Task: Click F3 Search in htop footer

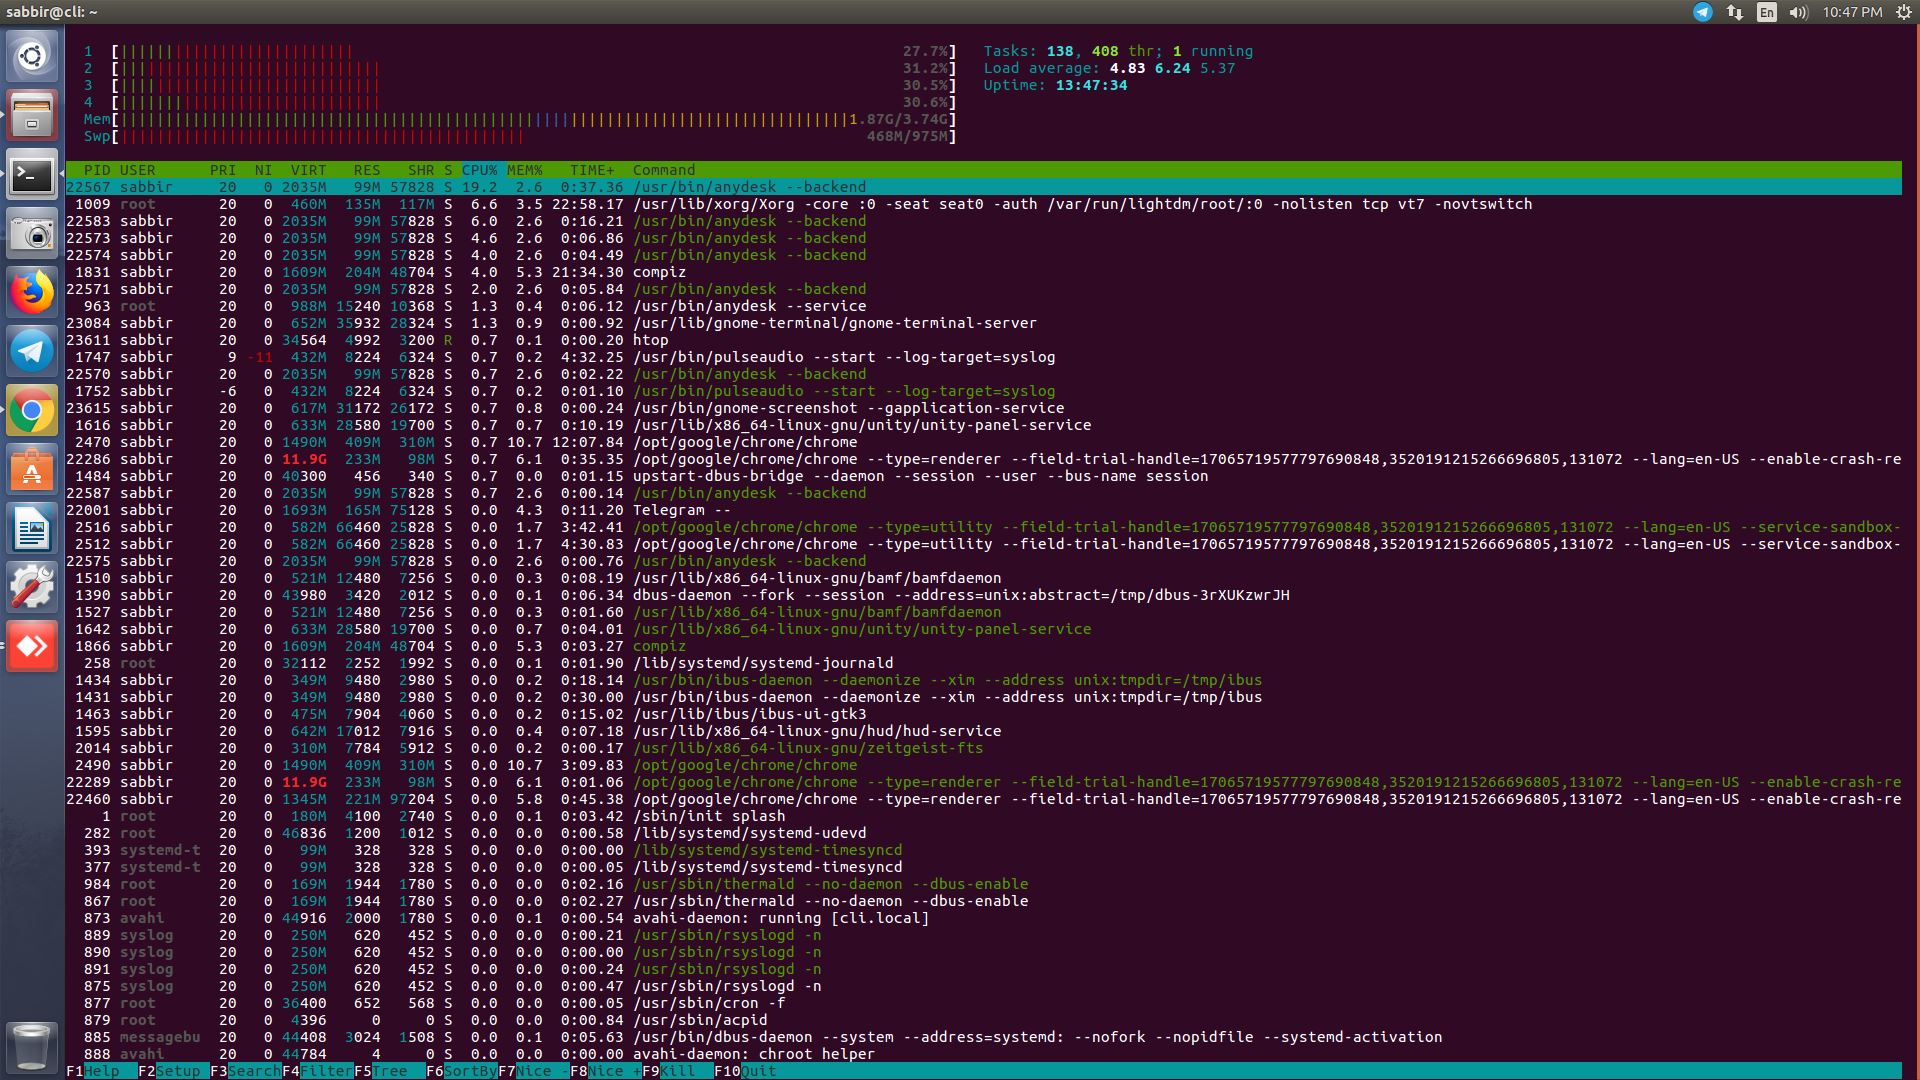Action: coord(246,1071)
